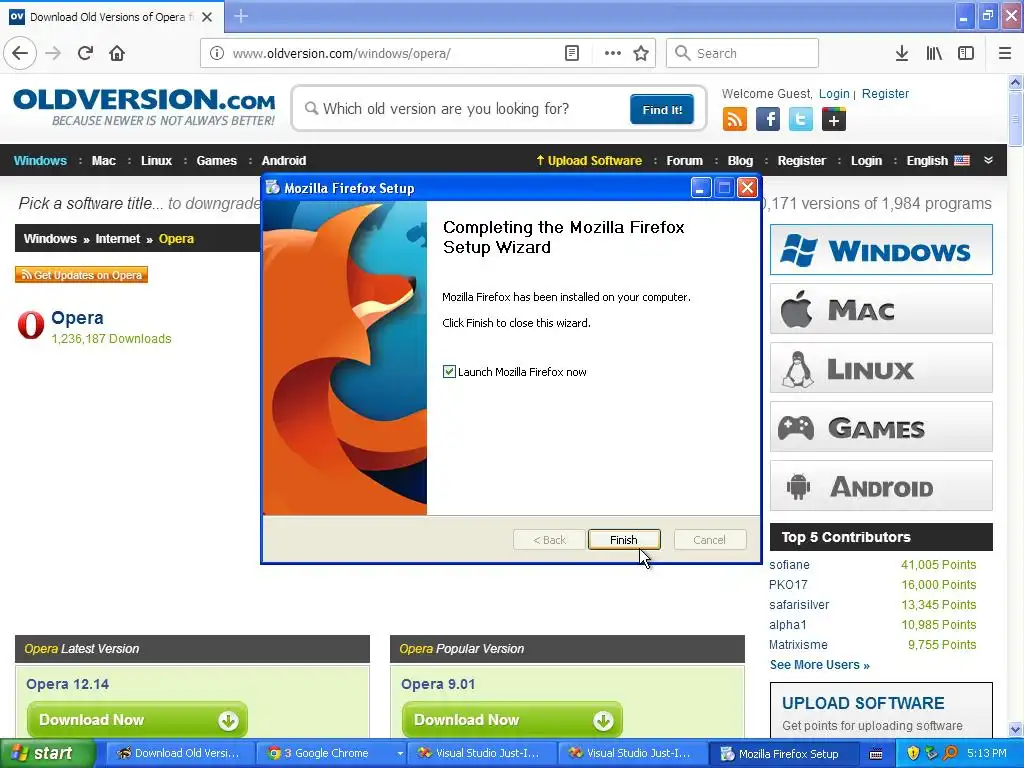This screenshot has height=768, width=1024.
Task: Follow the Register link beside Welcome Guest
Action: tap(885, 93)
